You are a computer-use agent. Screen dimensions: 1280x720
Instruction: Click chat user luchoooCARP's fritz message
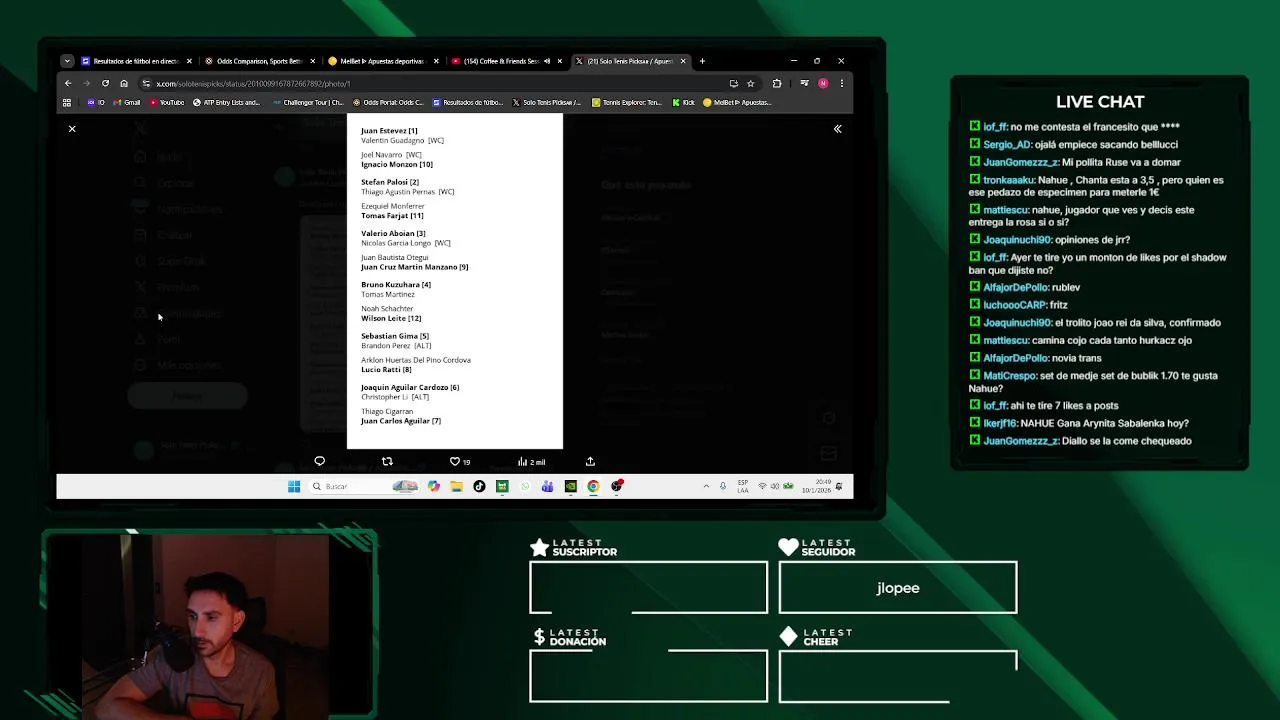point(1019,305)
